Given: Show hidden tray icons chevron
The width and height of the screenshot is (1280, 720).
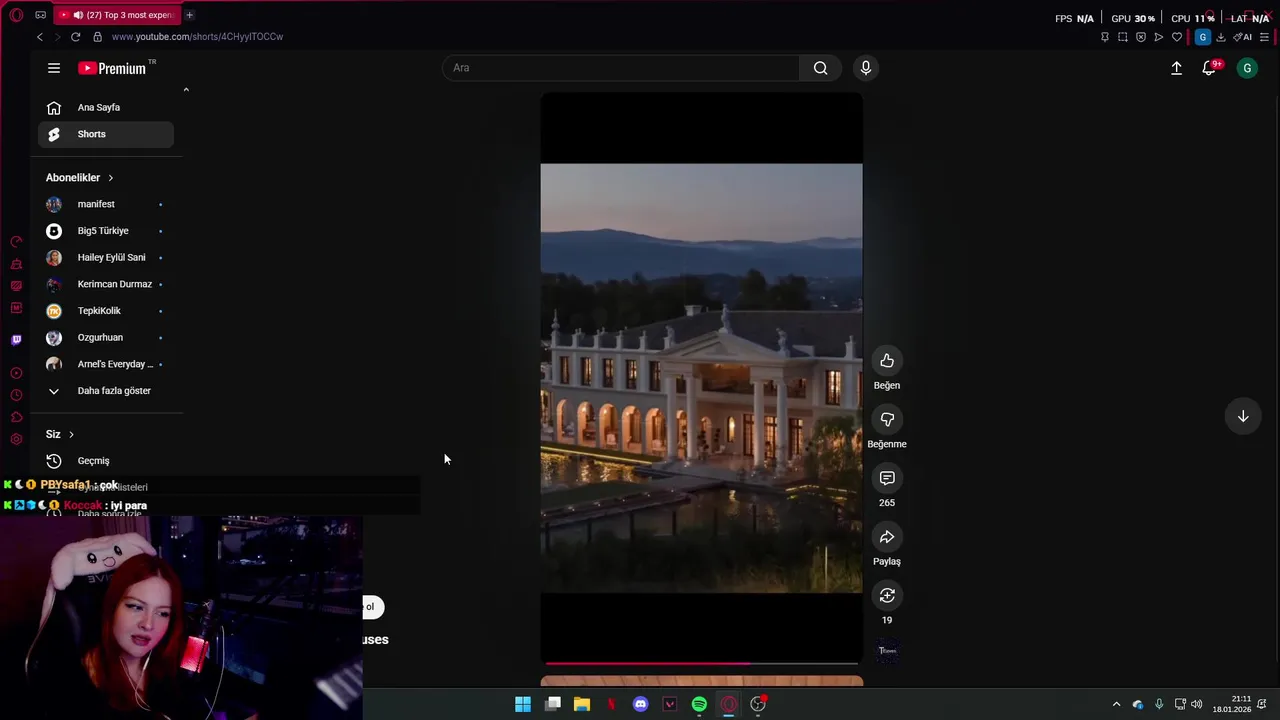Looking at the screenshot, I should point(1116,705).
